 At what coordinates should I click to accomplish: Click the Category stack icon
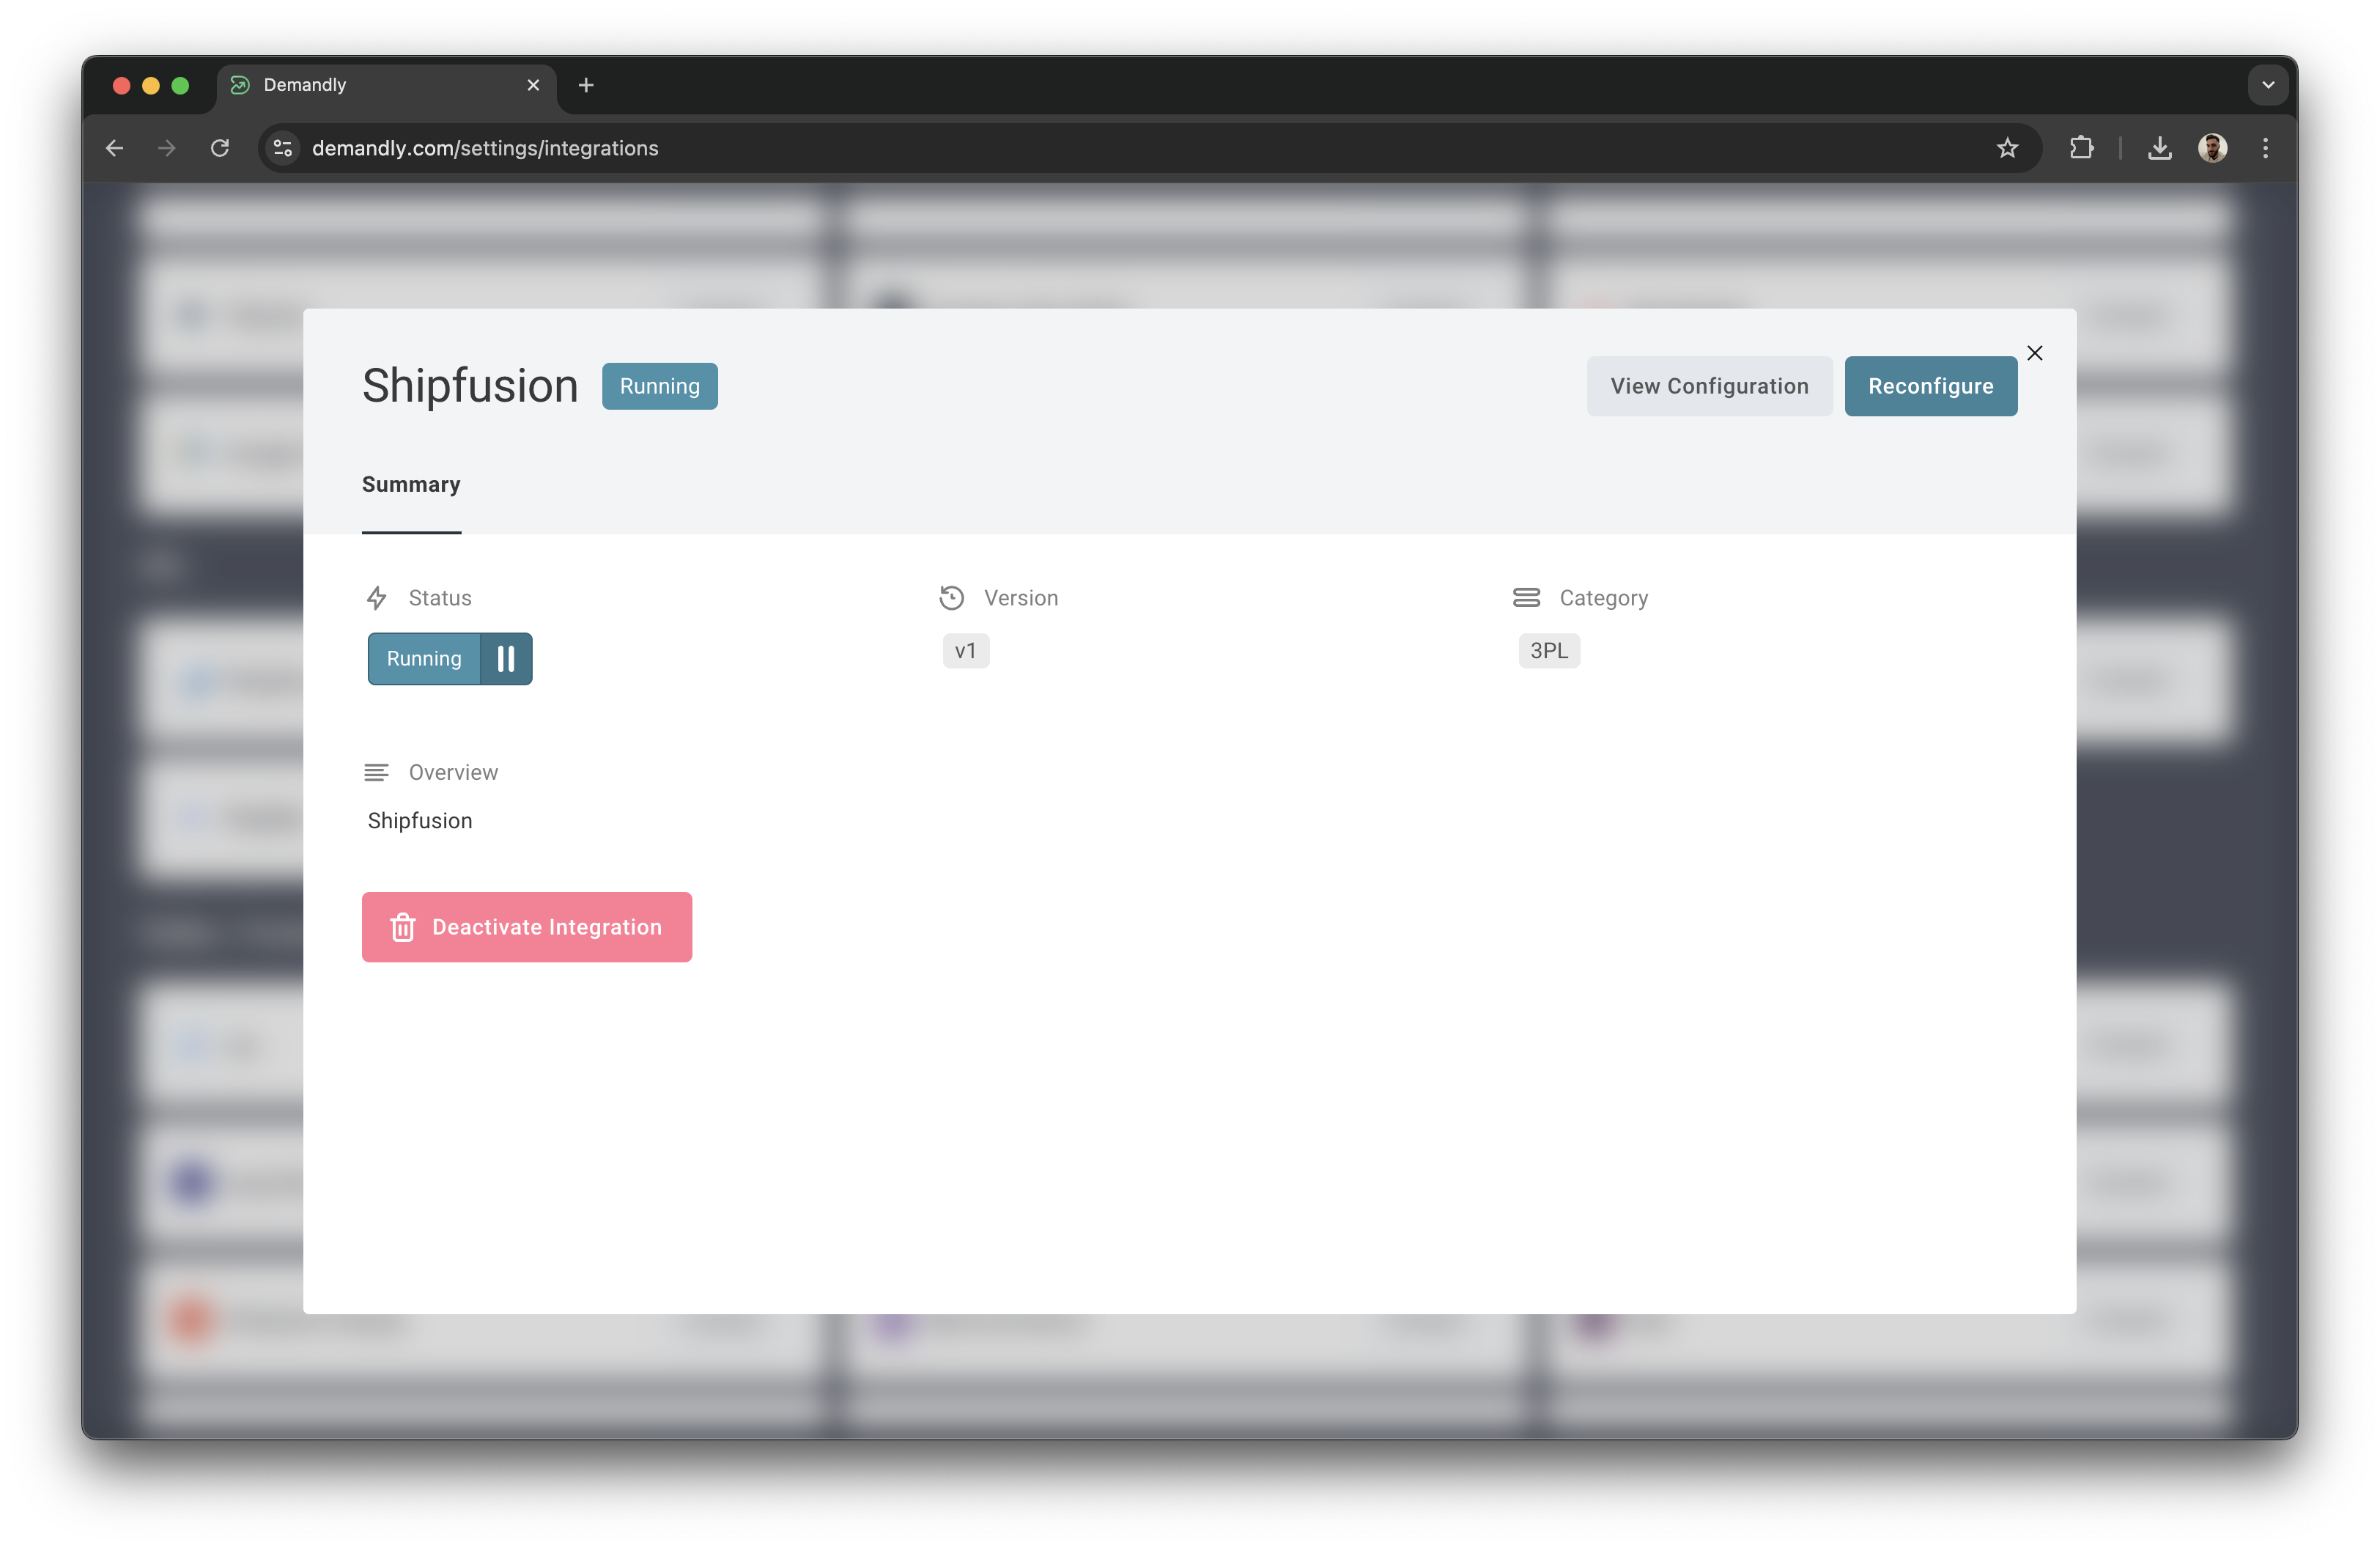(1527, 597)
